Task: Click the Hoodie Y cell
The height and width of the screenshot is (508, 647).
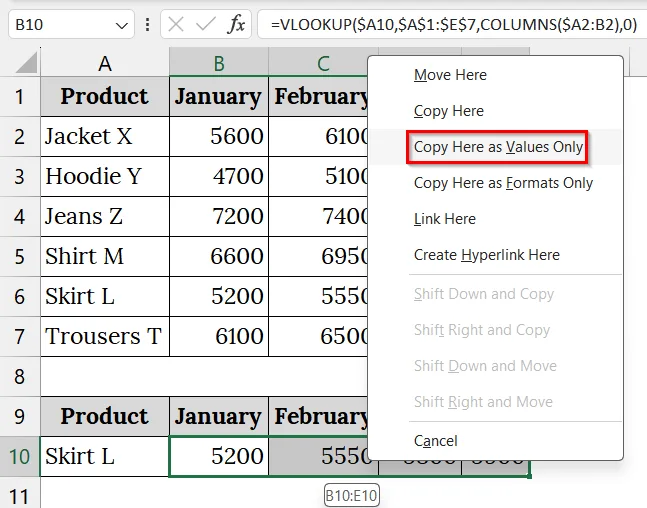Action: (x=105, y=177)
